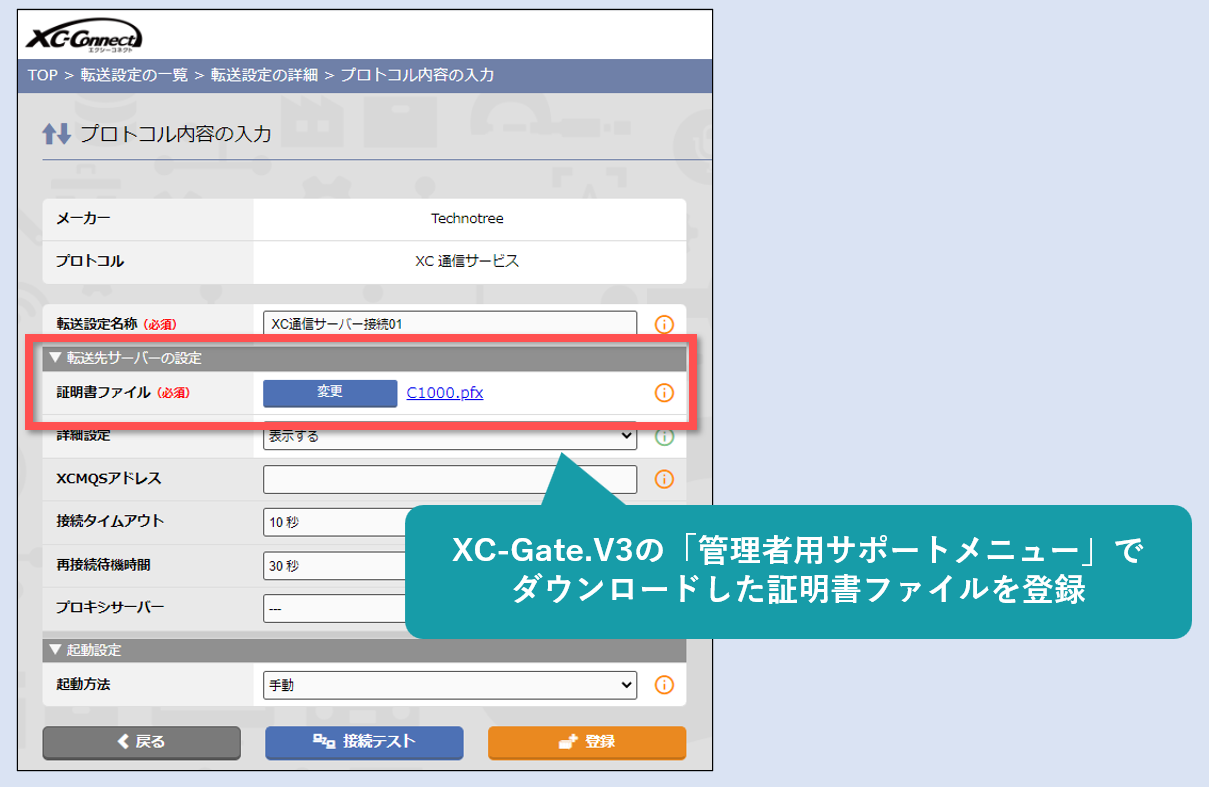Click the green info icon for 詳細設定
1209x787 pixels.
click(664, 436)
